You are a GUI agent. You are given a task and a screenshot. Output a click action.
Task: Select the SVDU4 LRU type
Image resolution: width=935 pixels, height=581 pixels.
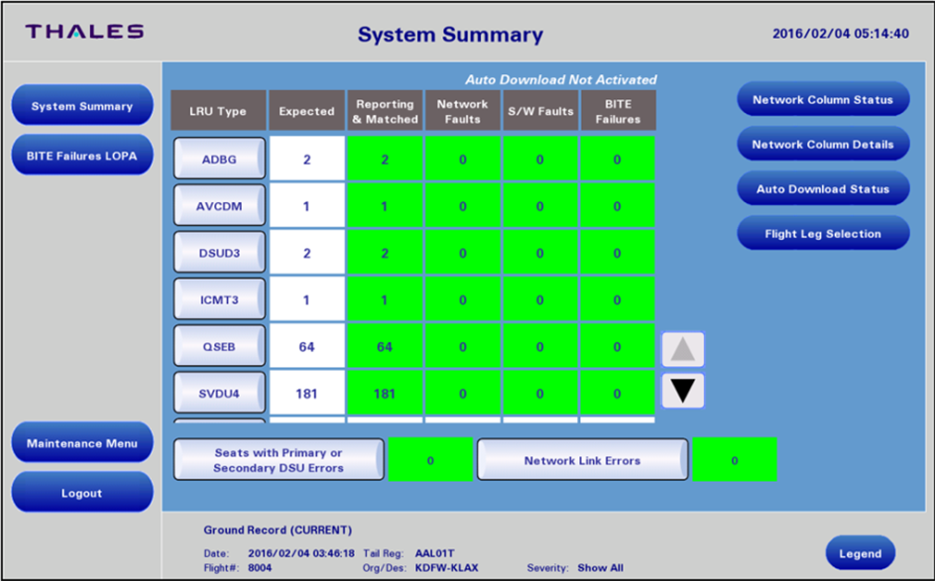219,393
